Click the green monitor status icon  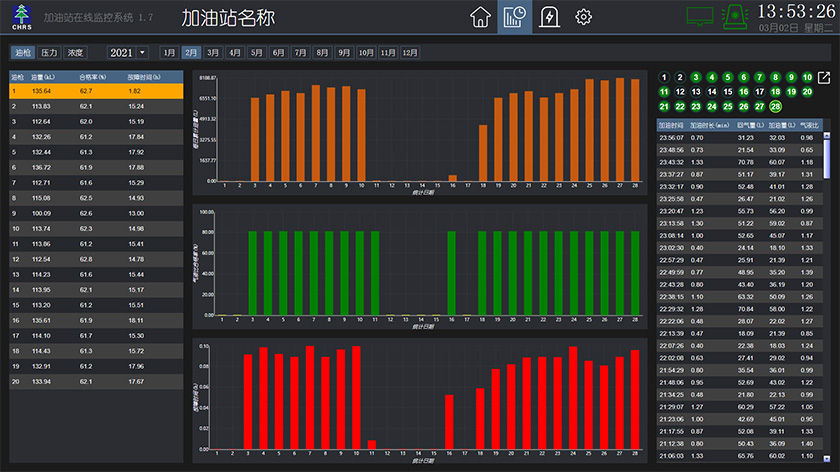tap(700, 16)
